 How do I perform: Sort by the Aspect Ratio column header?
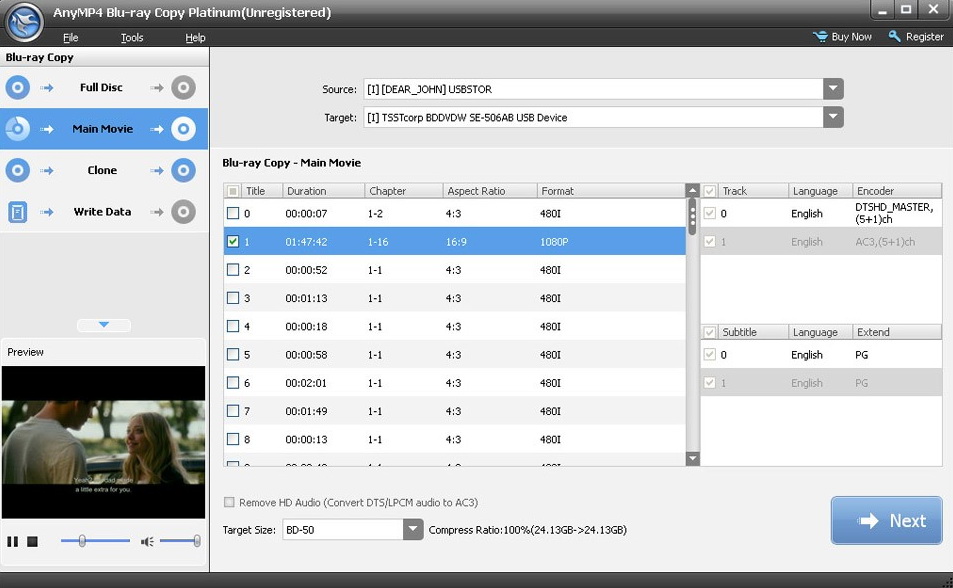click(x=490, y=191)
